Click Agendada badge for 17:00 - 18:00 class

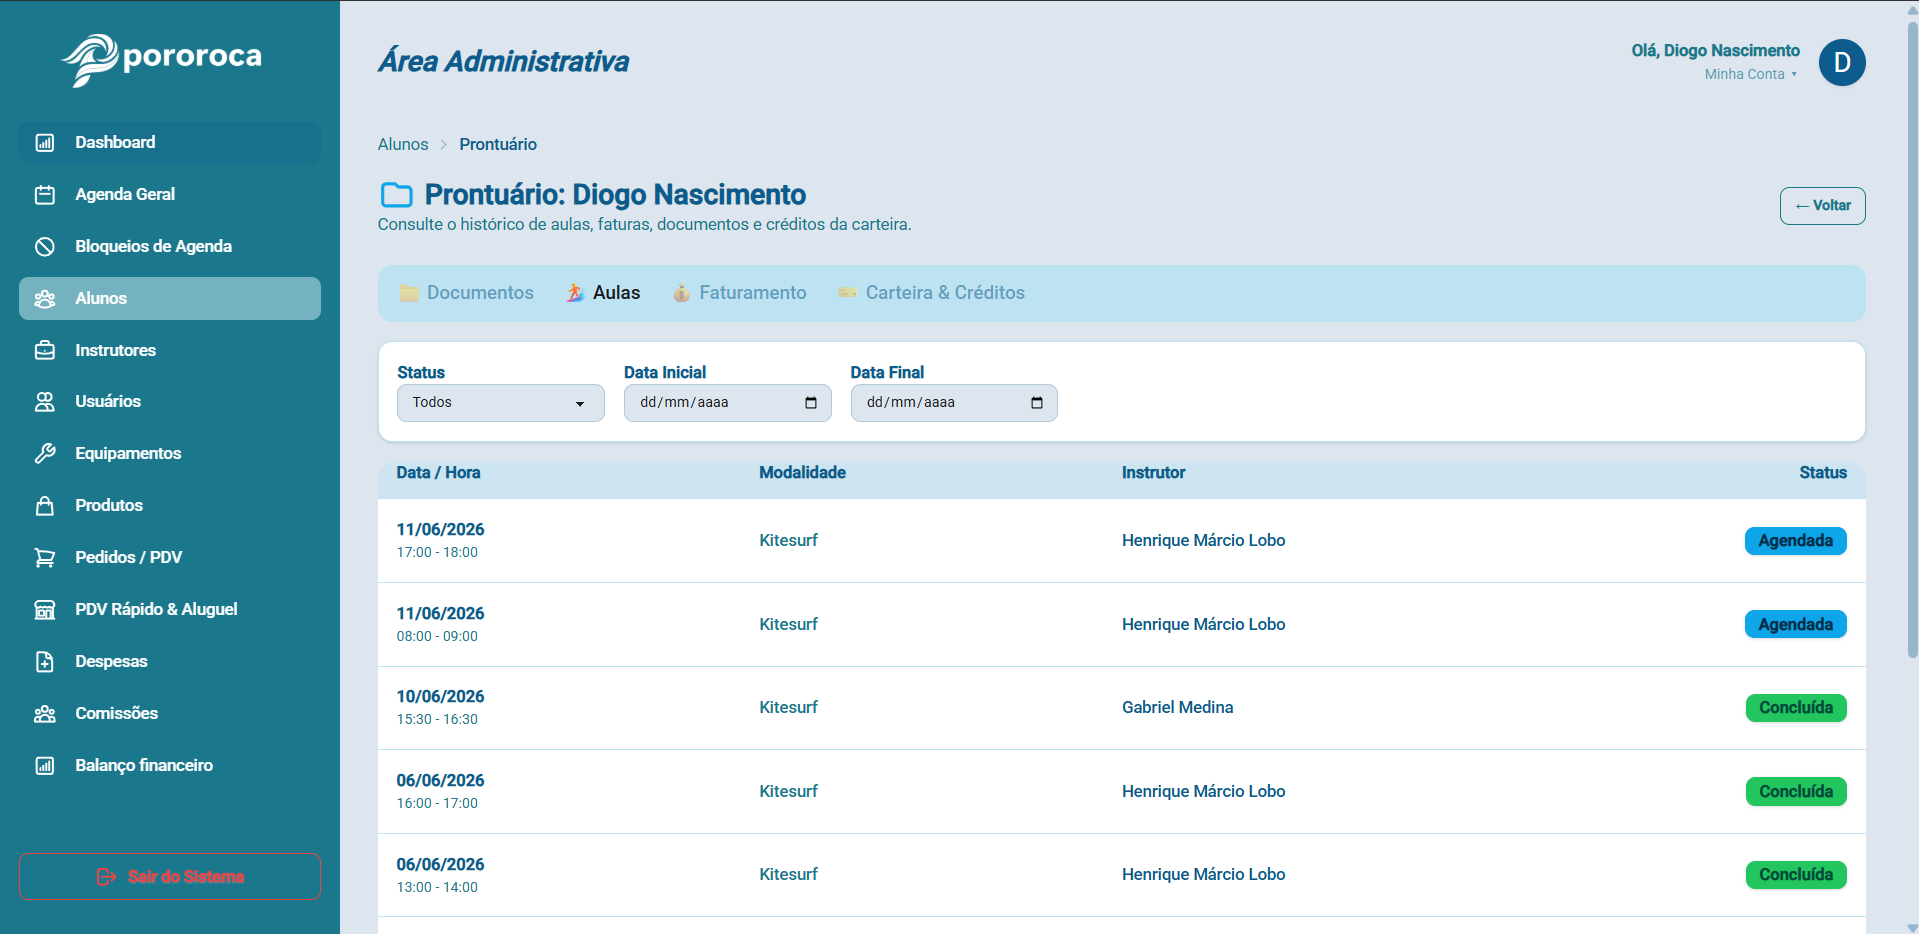(x=1795, y=541)
